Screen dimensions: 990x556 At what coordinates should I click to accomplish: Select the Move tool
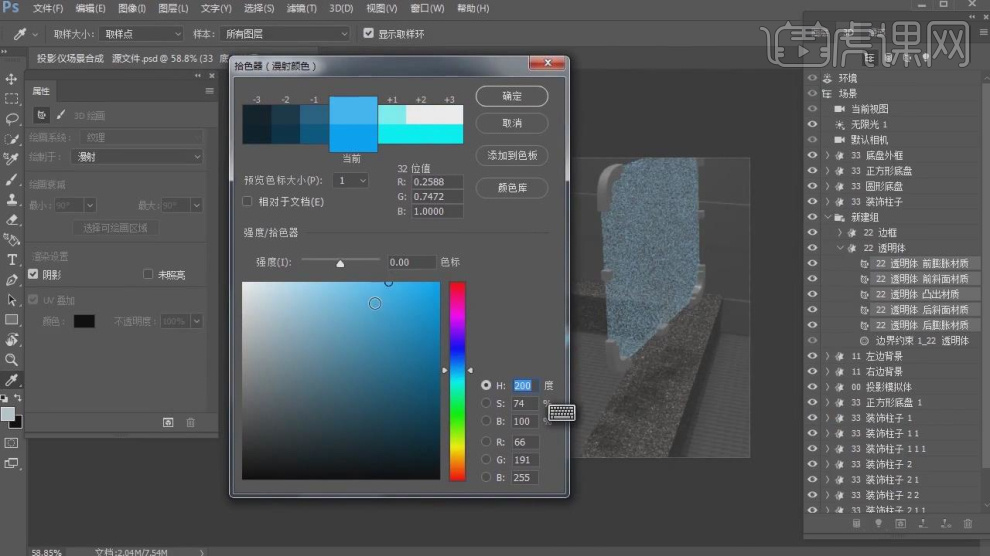pyautogui.click(x=12, y=79)
